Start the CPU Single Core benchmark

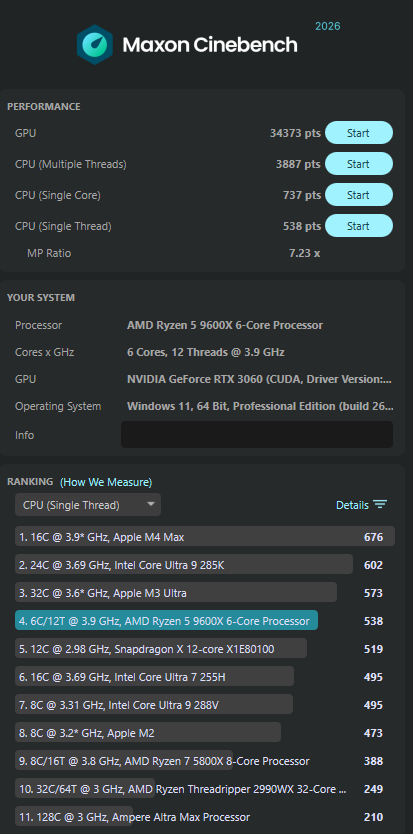359,195
